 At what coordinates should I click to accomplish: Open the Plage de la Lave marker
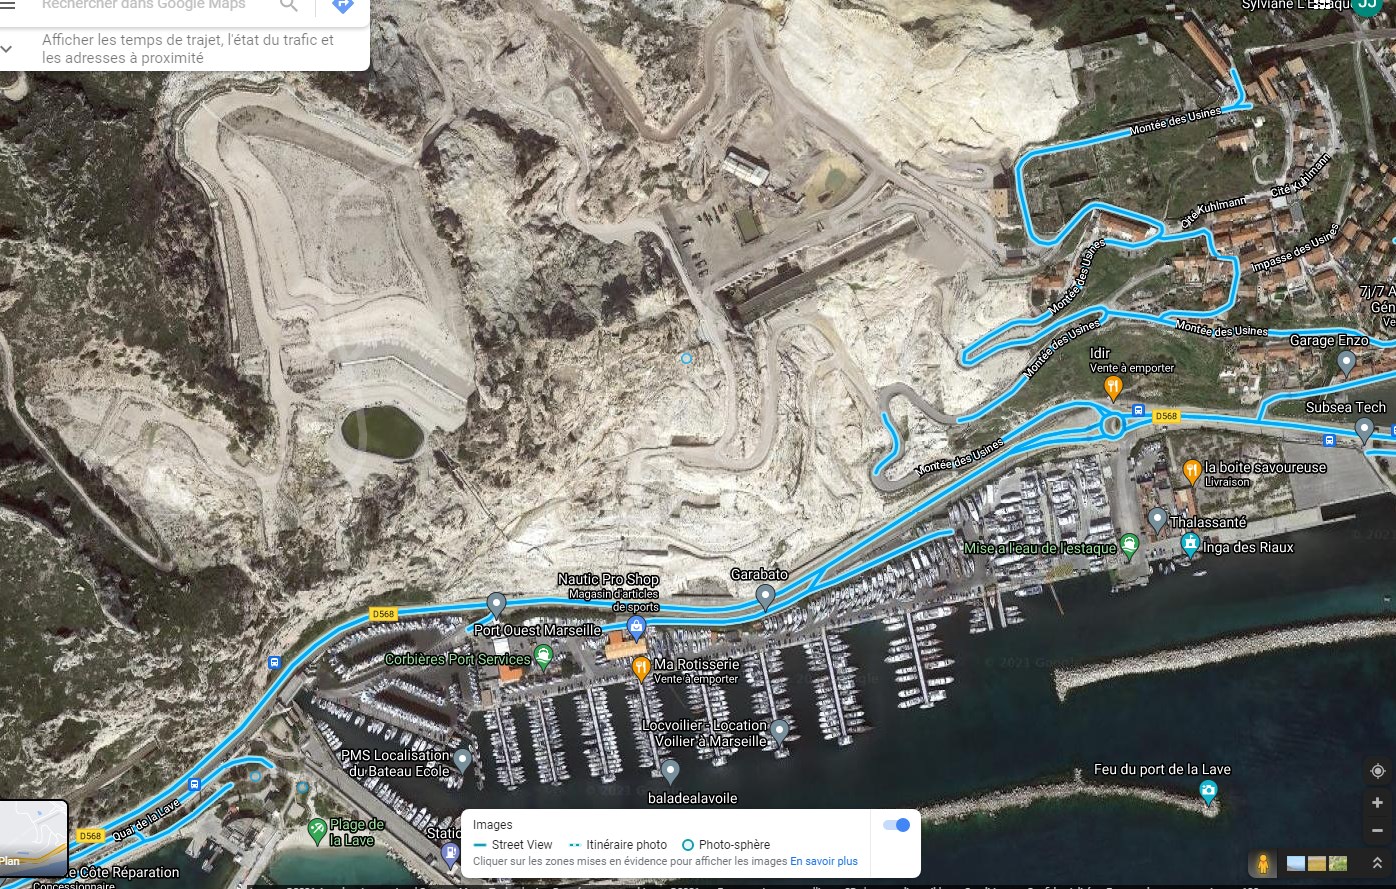tap(317, 829)
